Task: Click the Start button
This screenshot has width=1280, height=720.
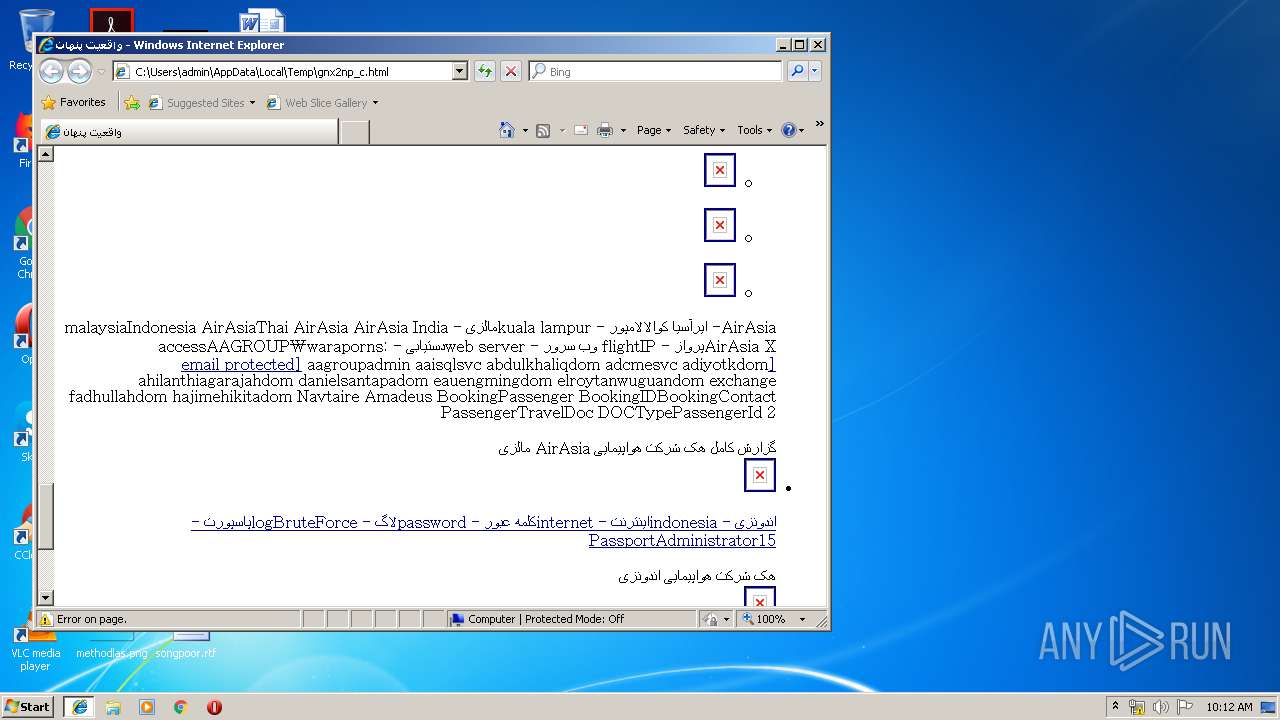Action: click(x=27, y=707)
